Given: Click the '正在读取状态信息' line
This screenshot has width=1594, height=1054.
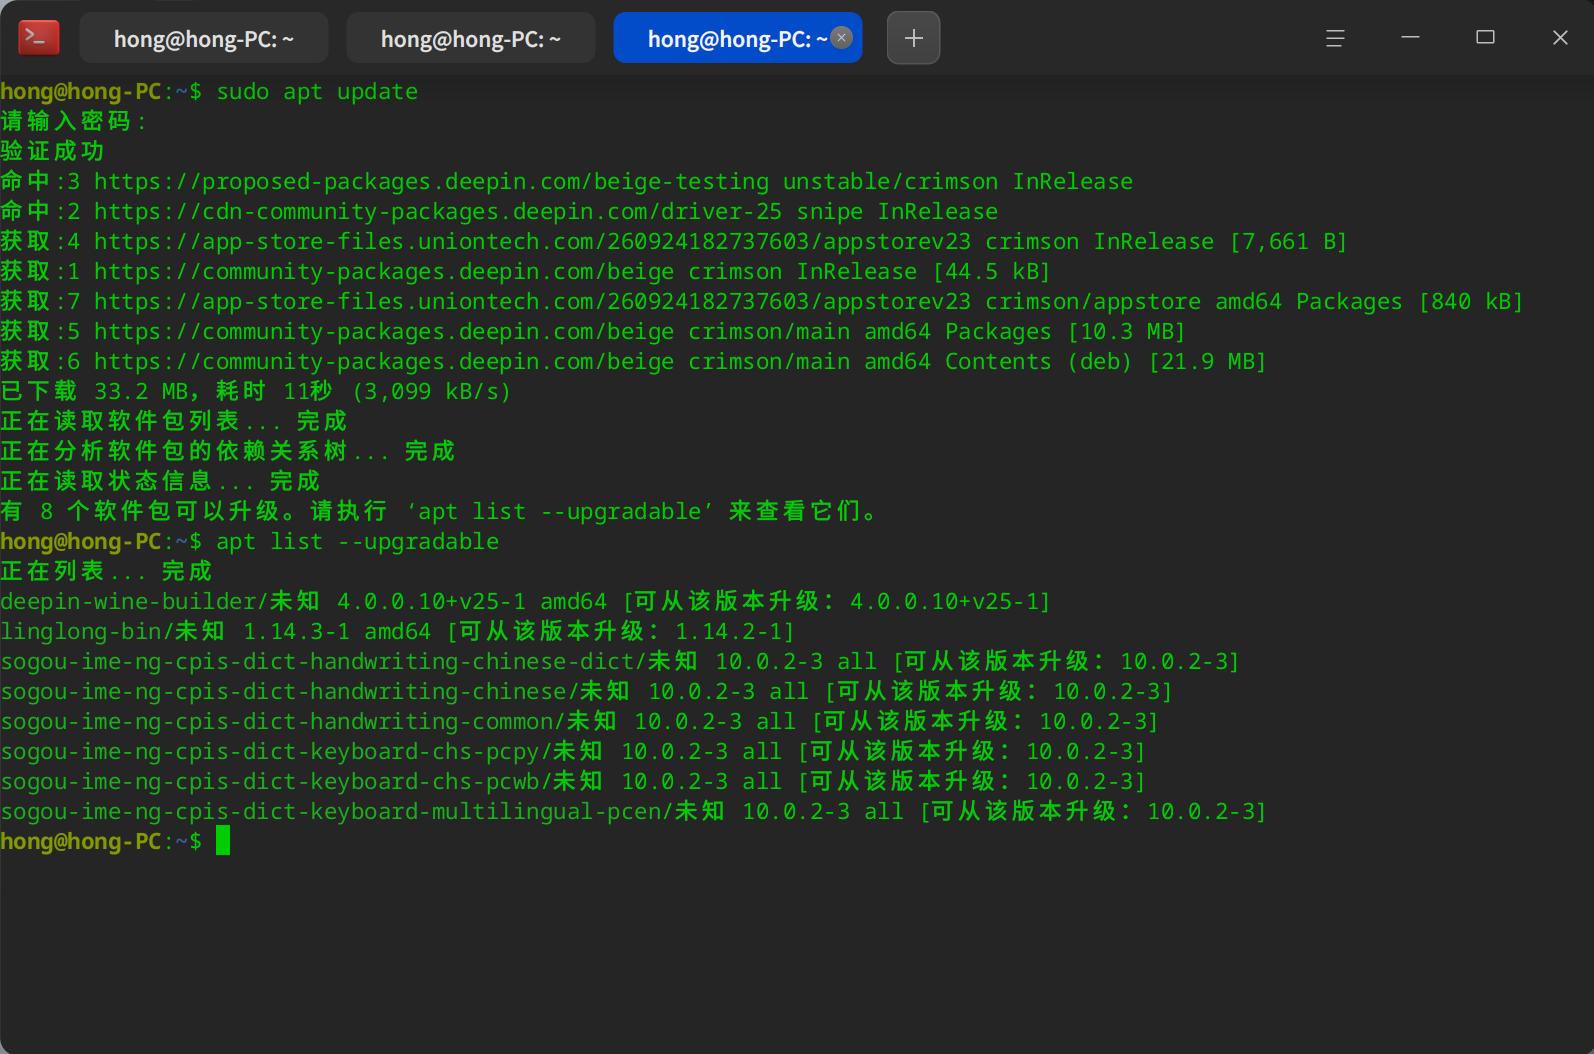Looking at the screenshot, I should tap(160, 481).
